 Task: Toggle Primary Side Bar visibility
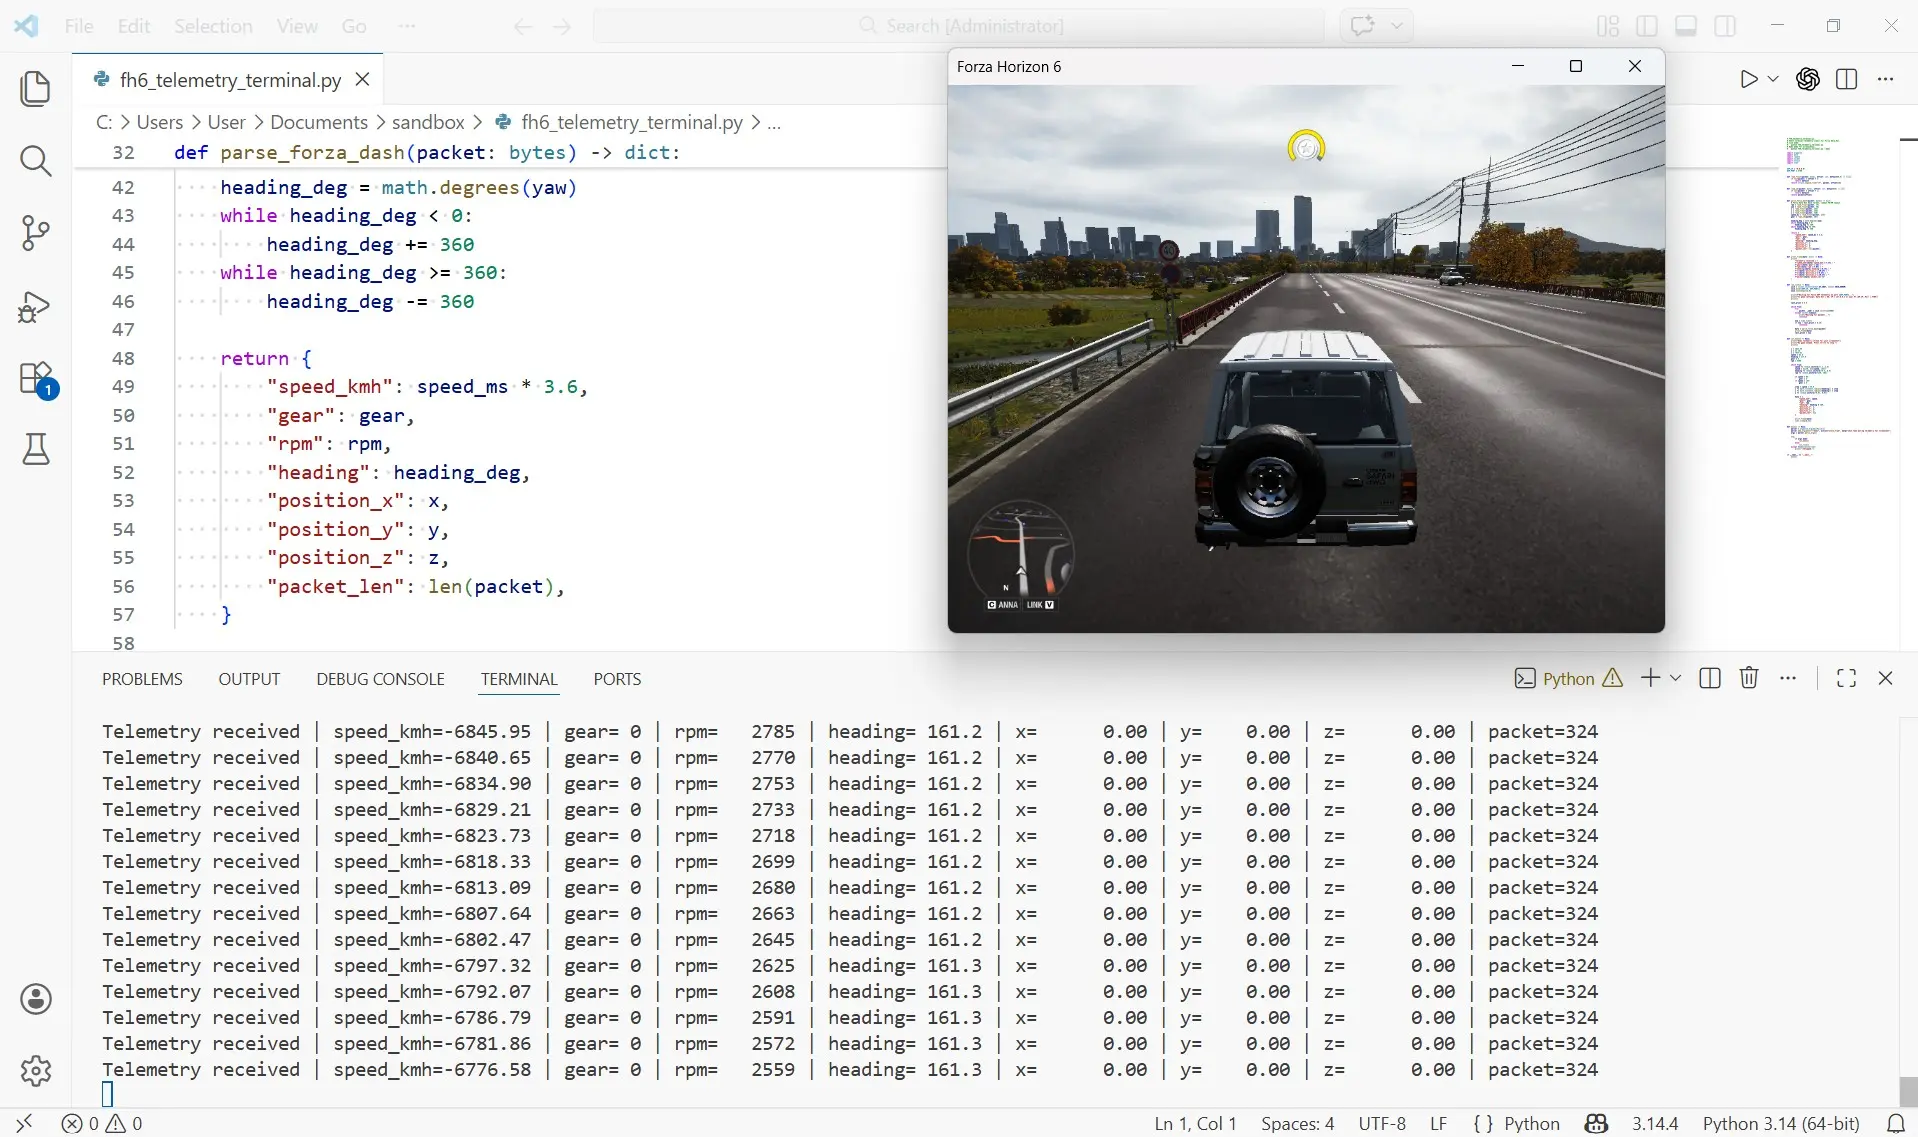(x=1647, y=26)
